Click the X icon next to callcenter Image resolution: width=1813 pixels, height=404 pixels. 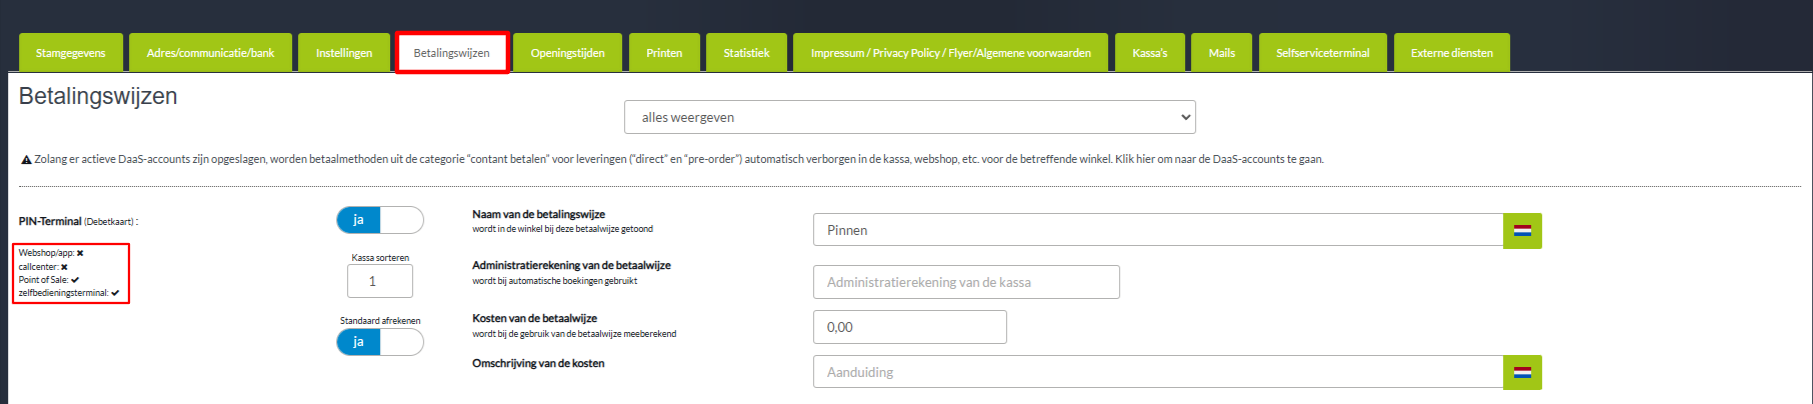coord(64,267)
